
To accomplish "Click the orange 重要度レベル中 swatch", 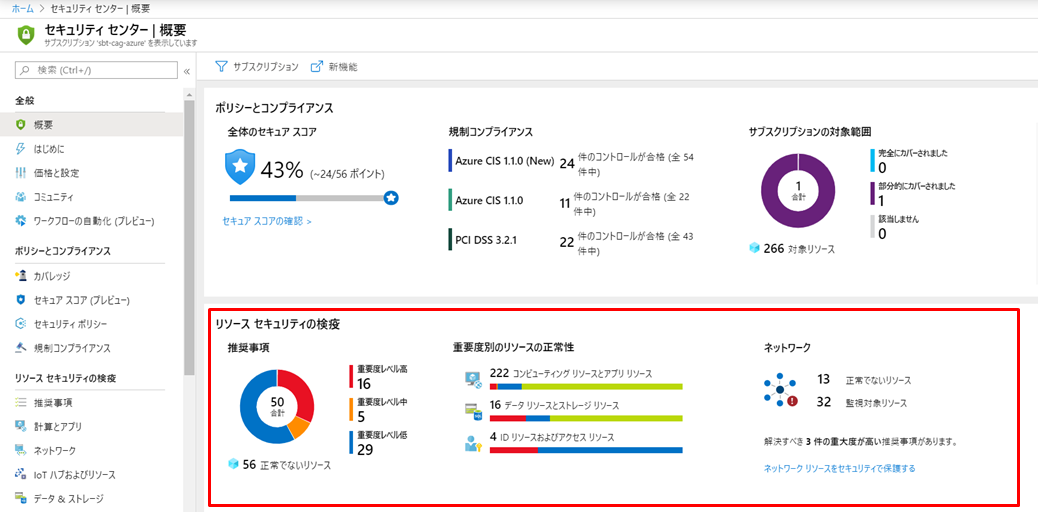I will (x=352, y=409).
